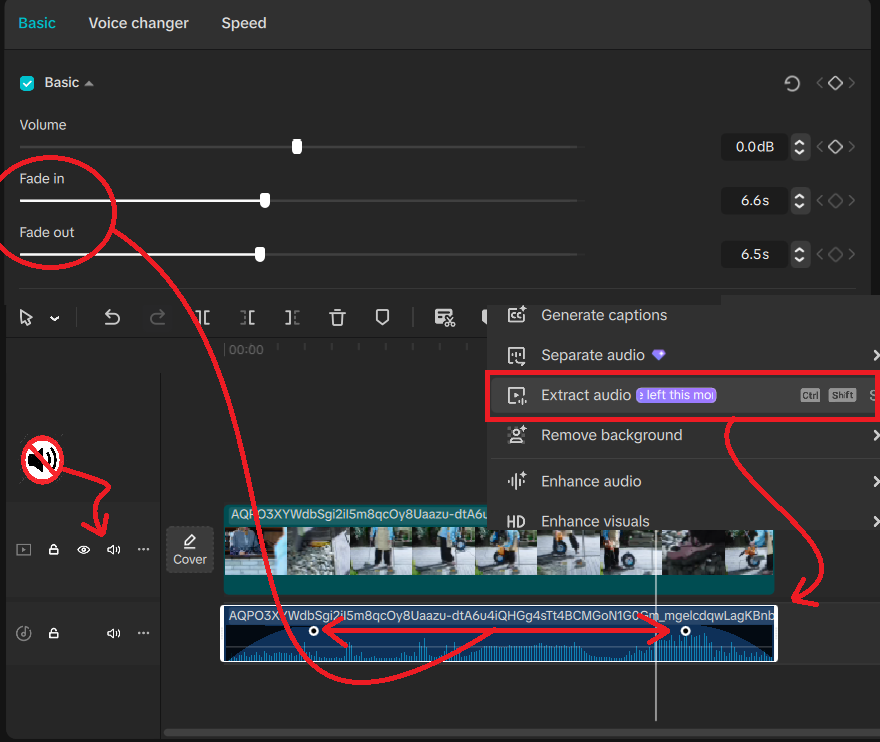The height and width of the screenshot is (742, 880).
Task: Click the Fade in value stepper arrows
Action: tap(799, 201)
